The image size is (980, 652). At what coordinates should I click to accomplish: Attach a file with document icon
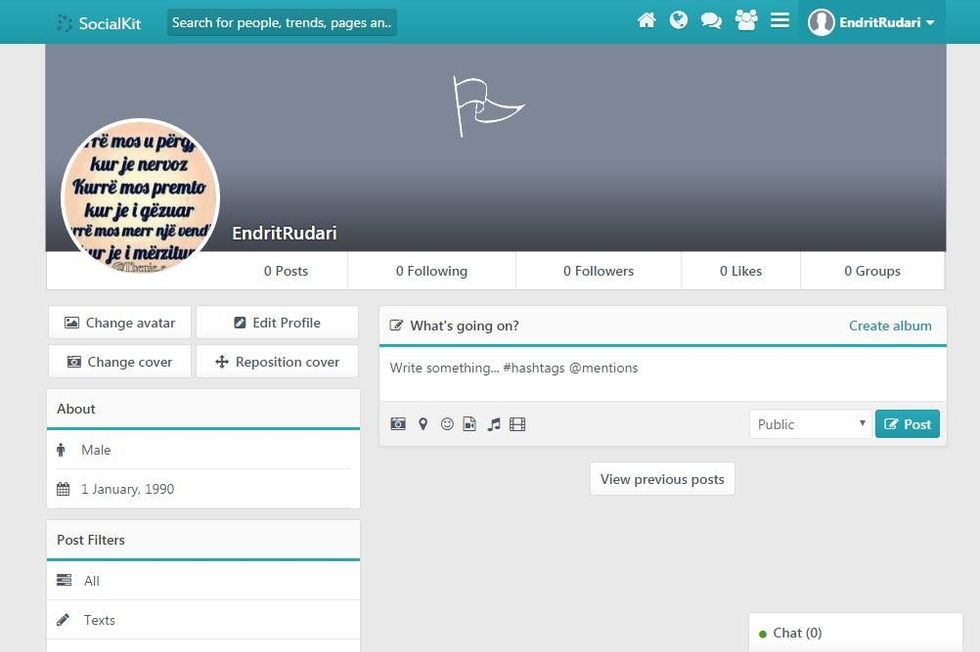click(469, 424)
